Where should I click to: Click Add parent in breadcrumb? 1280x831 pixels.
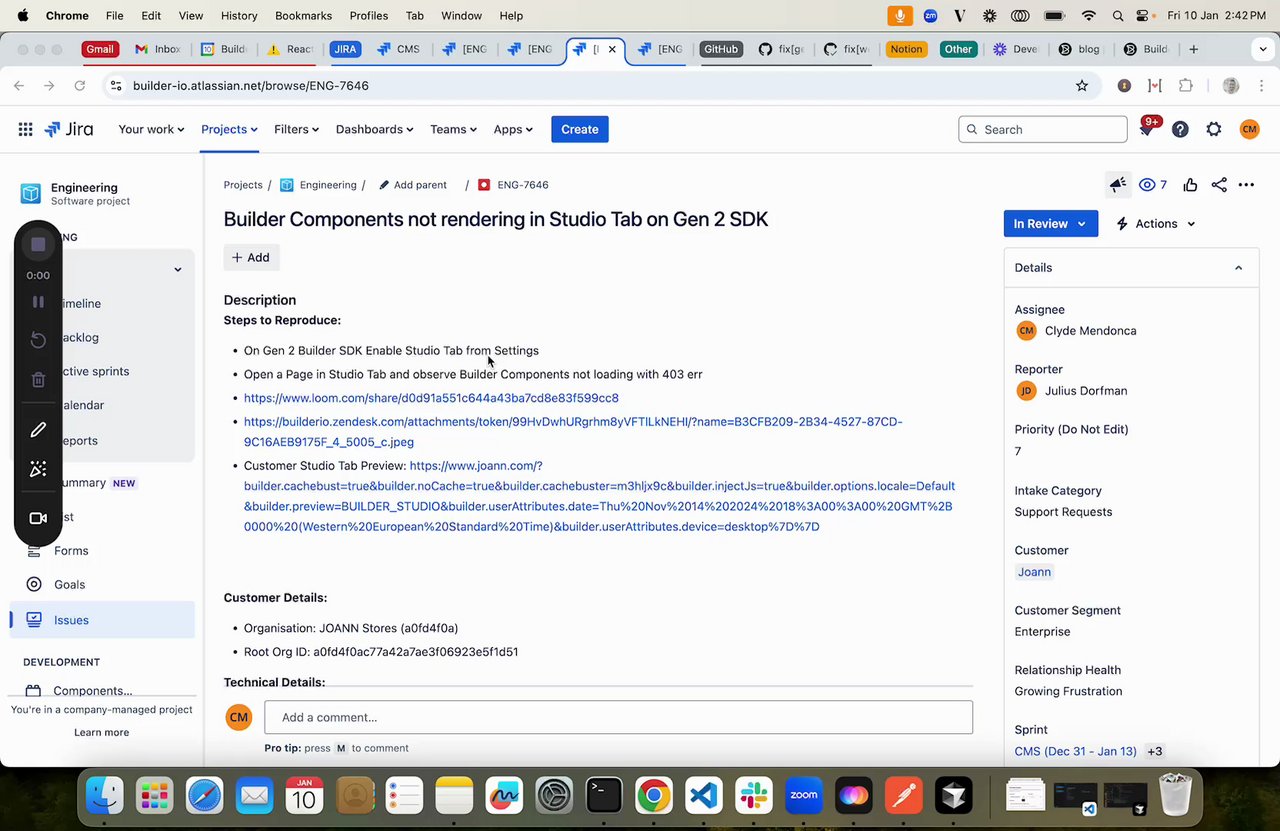[x=413, y=185]
